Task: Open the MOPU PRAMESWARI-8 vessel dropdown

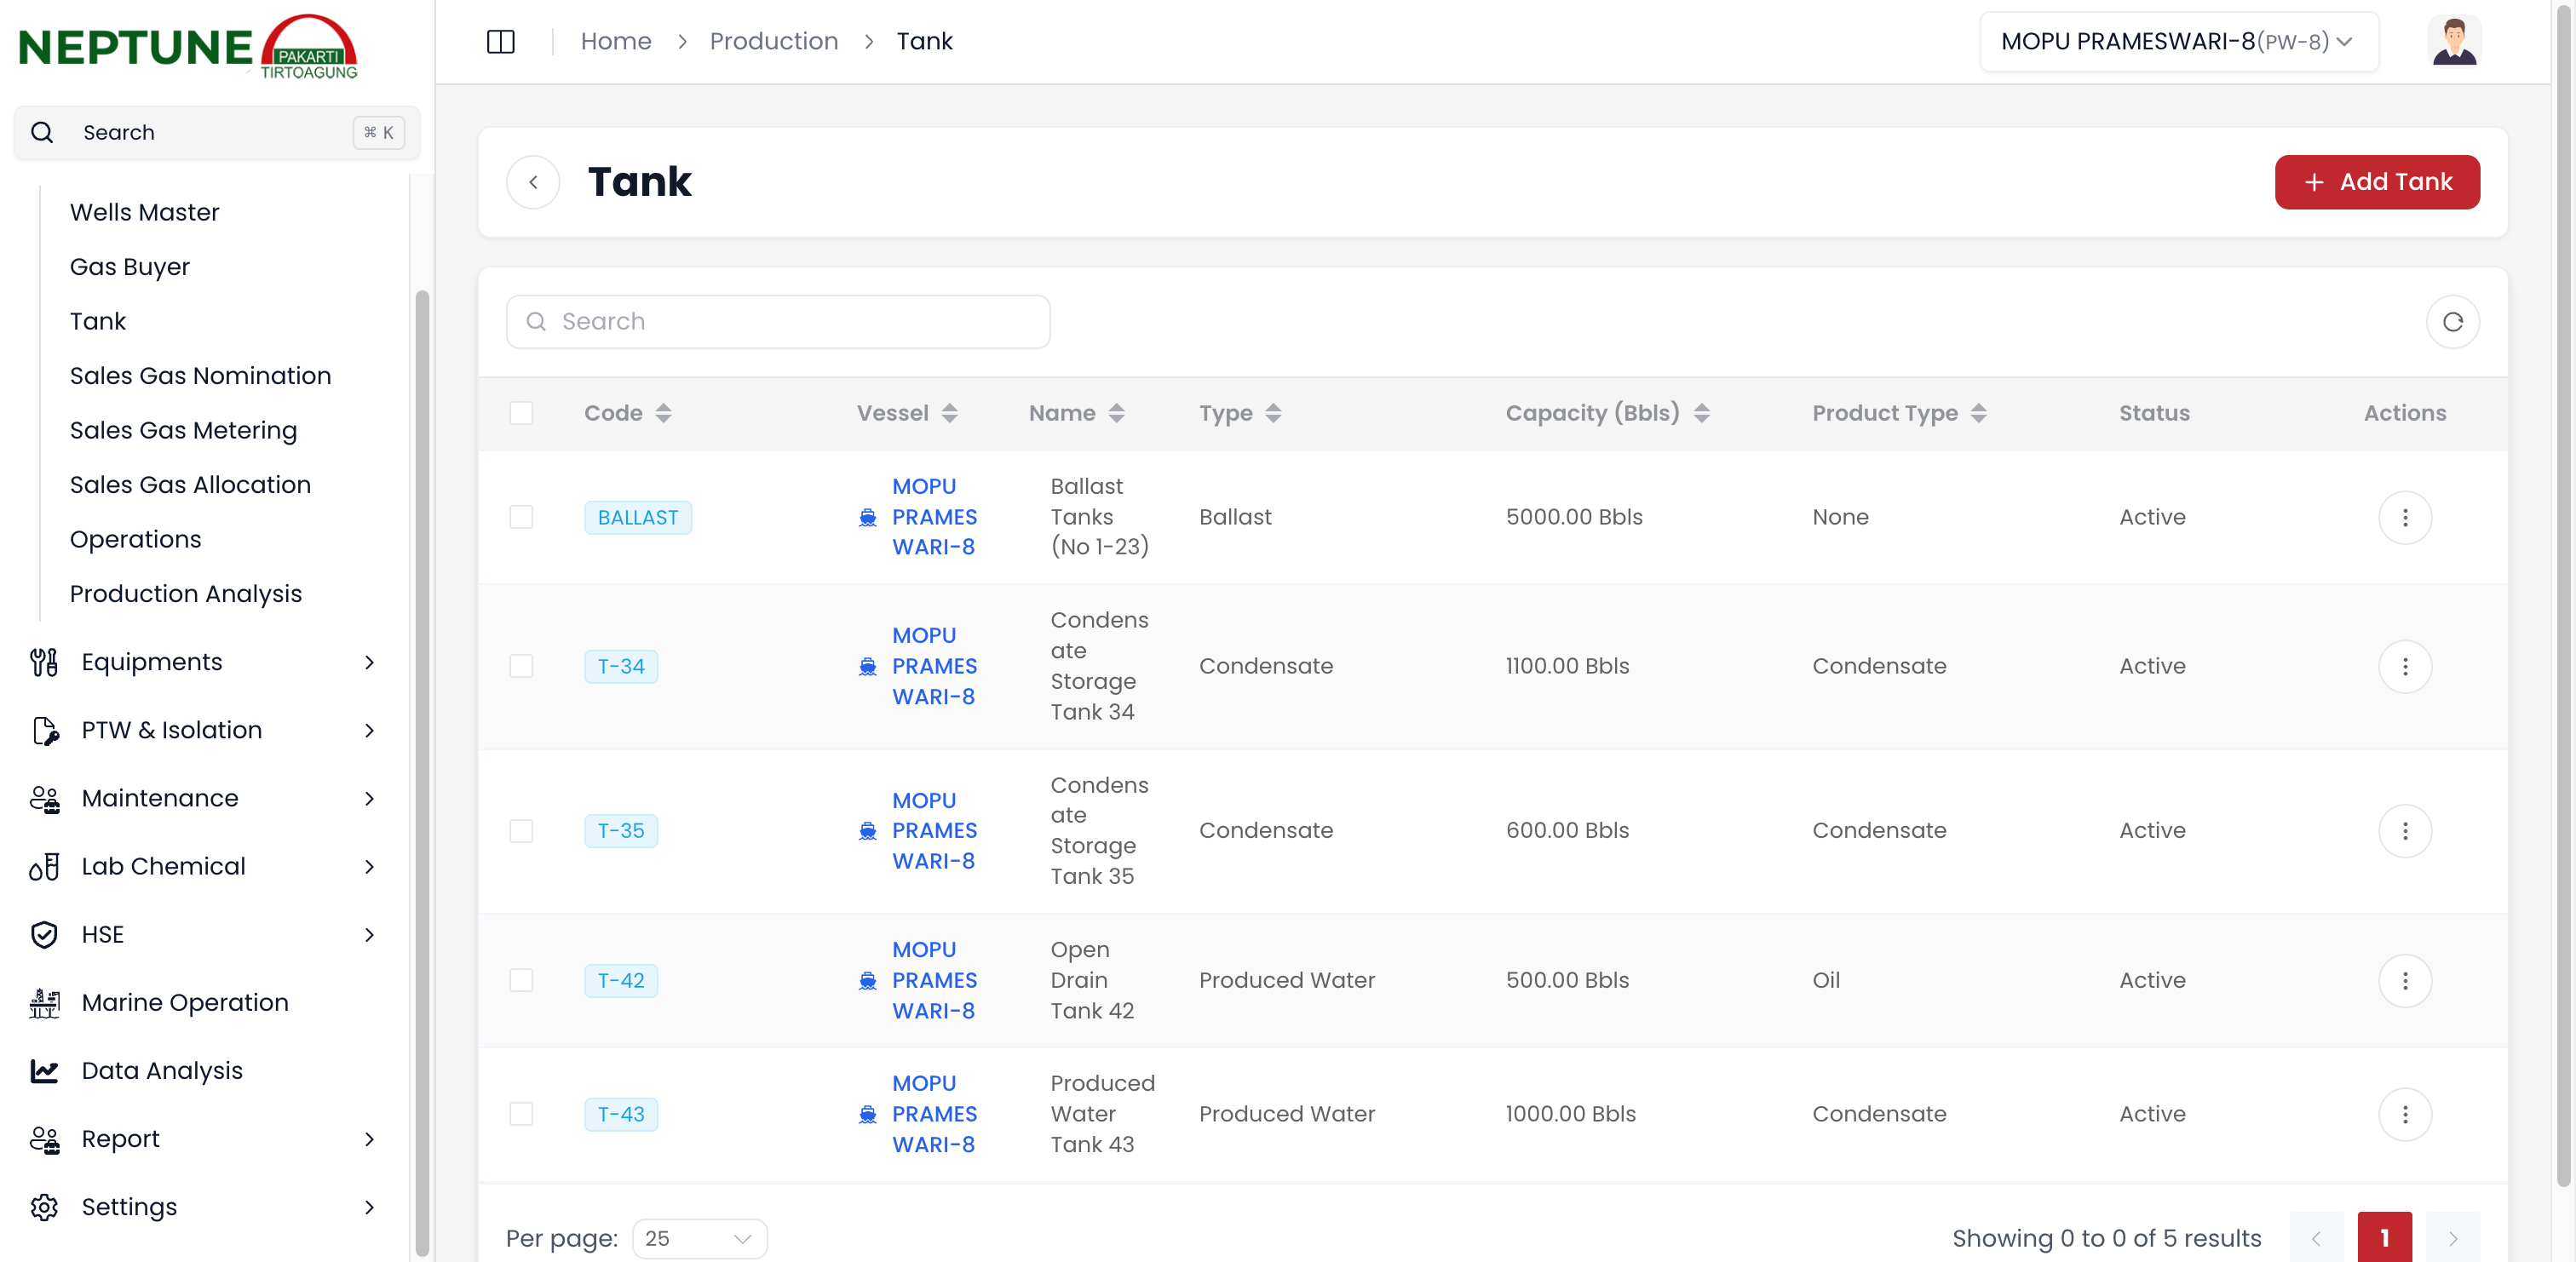Action: [2178, 41]
